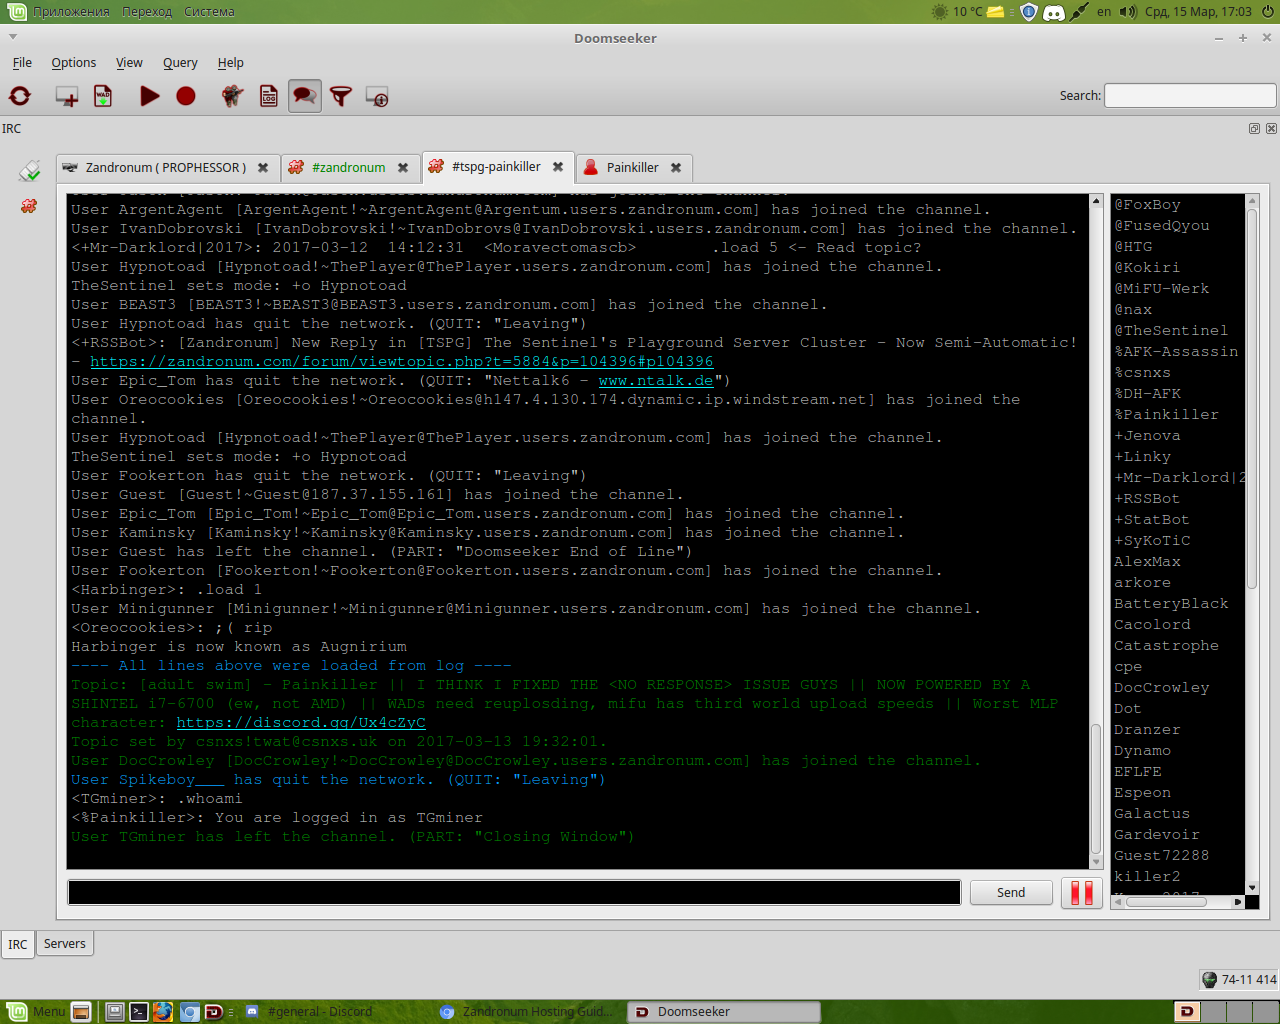Switch to the Painkiller private chat tab
Image resolution: width=1280 pixels, height=1024 pixels.
pyautogui.click(x=633, y=167)
